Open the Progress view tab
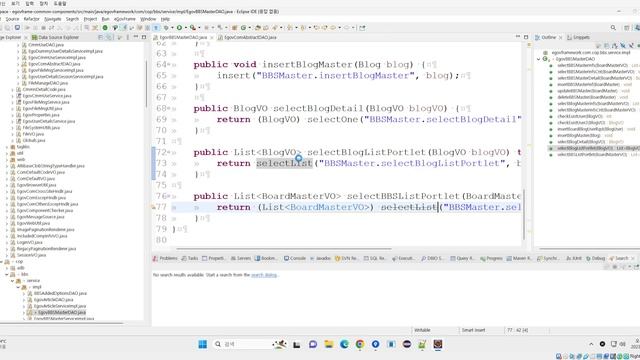640x360 pixels. (491, 258)
